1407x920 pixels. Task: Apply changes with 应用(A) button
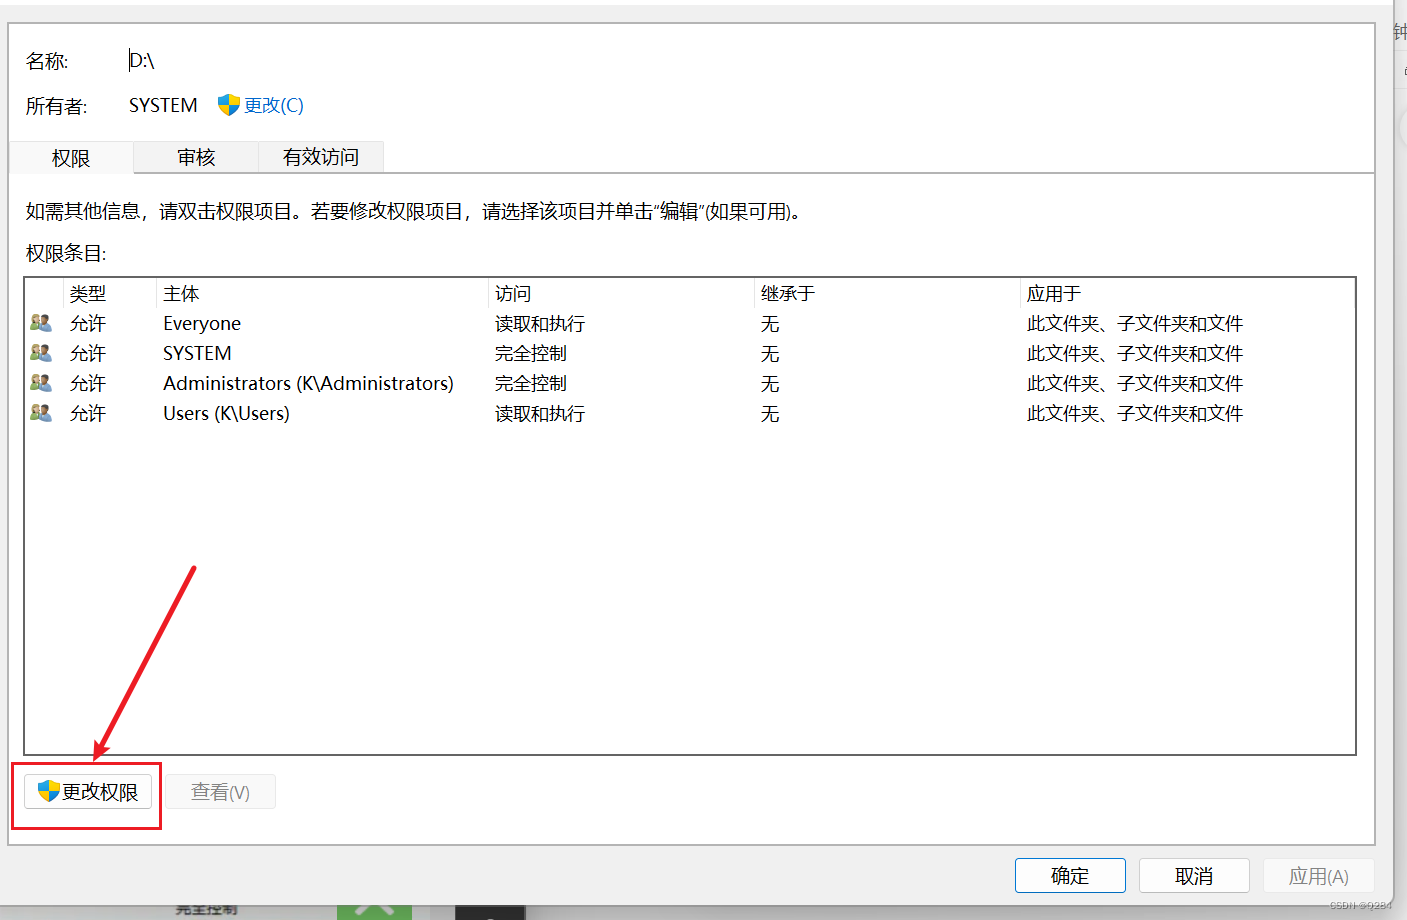pos(1318,875)
